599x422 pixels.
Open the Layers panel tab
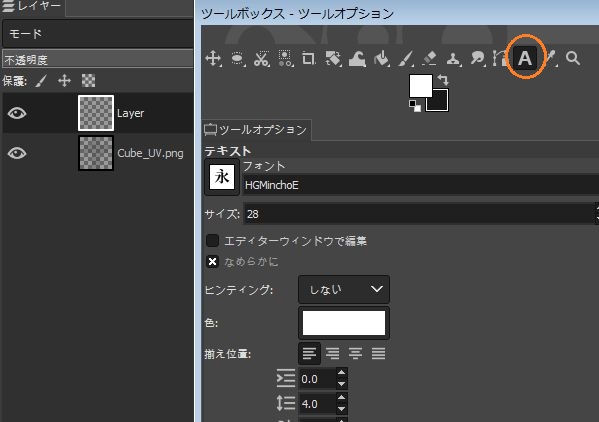[x=32, y=6]
